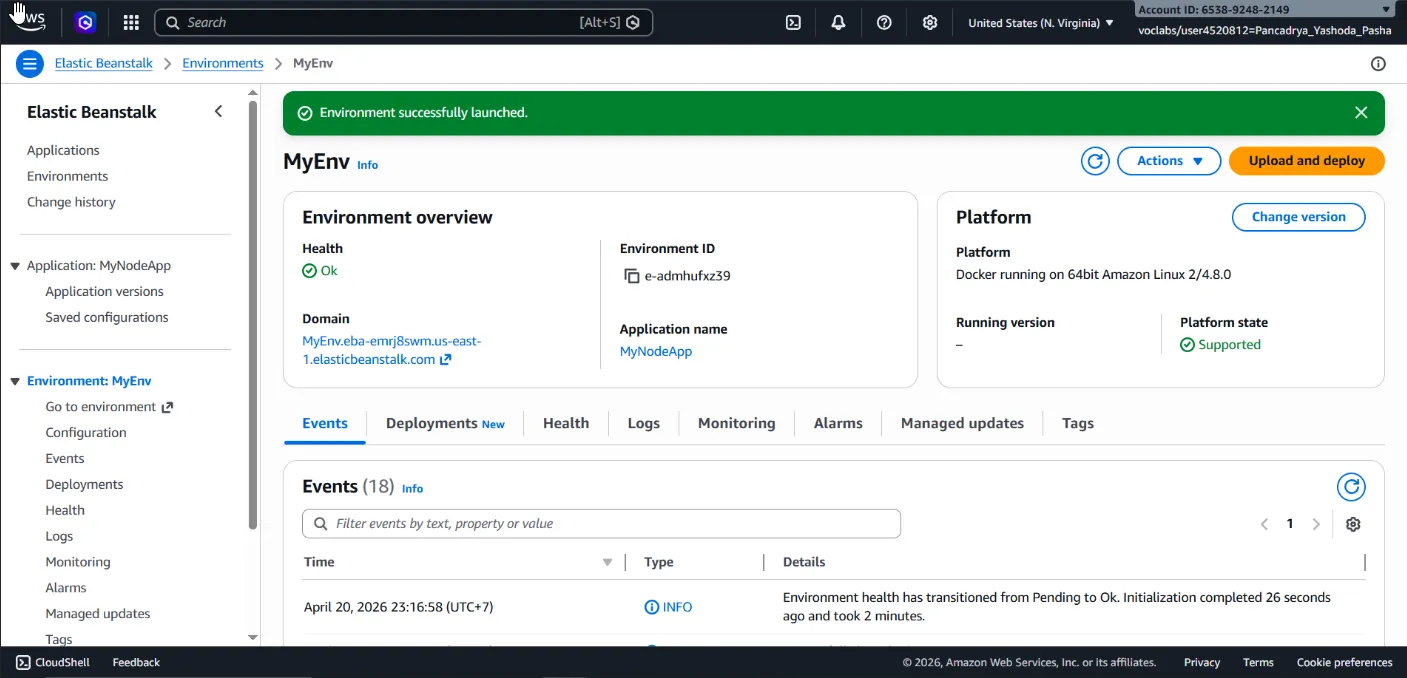Open Application versions in sidebar

click(104, 292)
